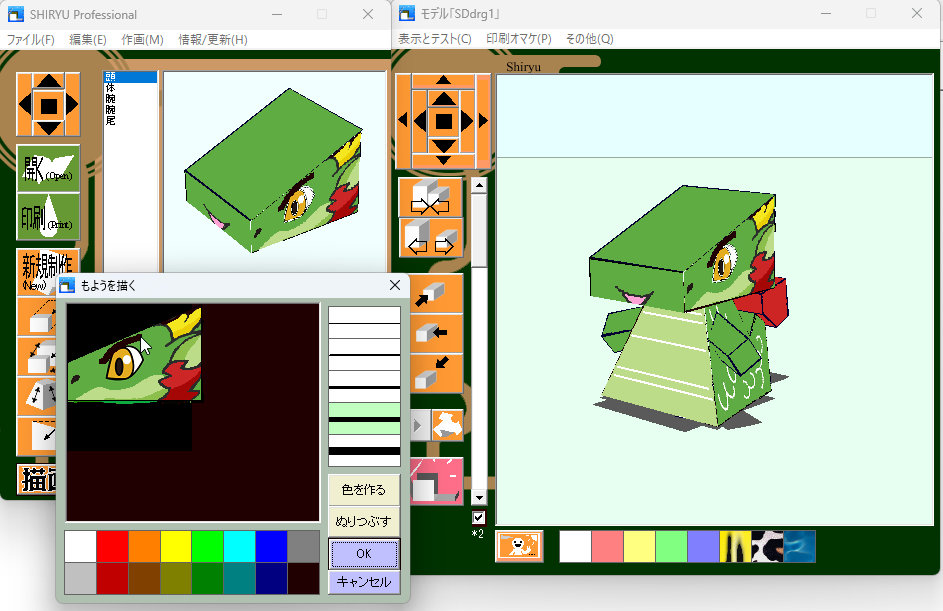Click the scrollbar down arrow in model window

point(478,497)
